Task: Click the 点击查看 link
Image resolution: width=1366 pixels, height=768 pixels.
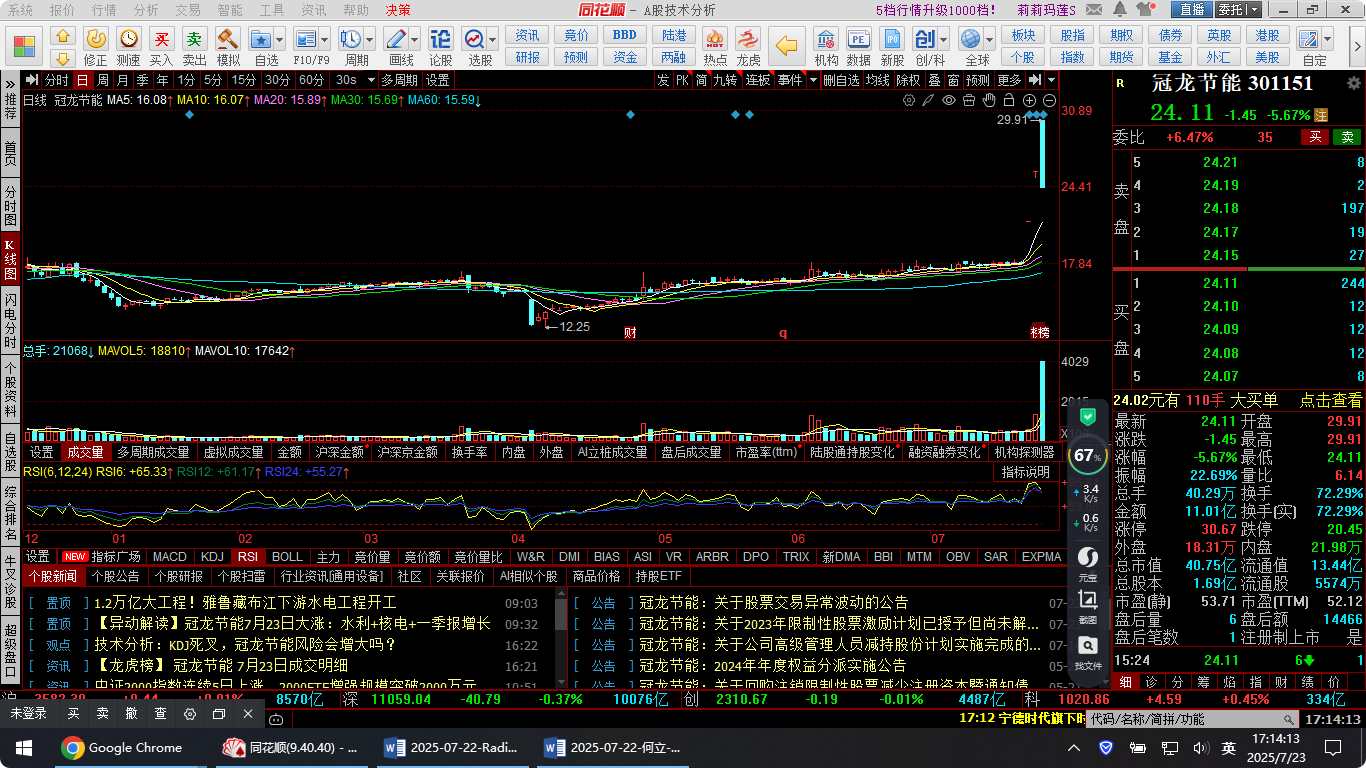Action: click(1330, 400)
